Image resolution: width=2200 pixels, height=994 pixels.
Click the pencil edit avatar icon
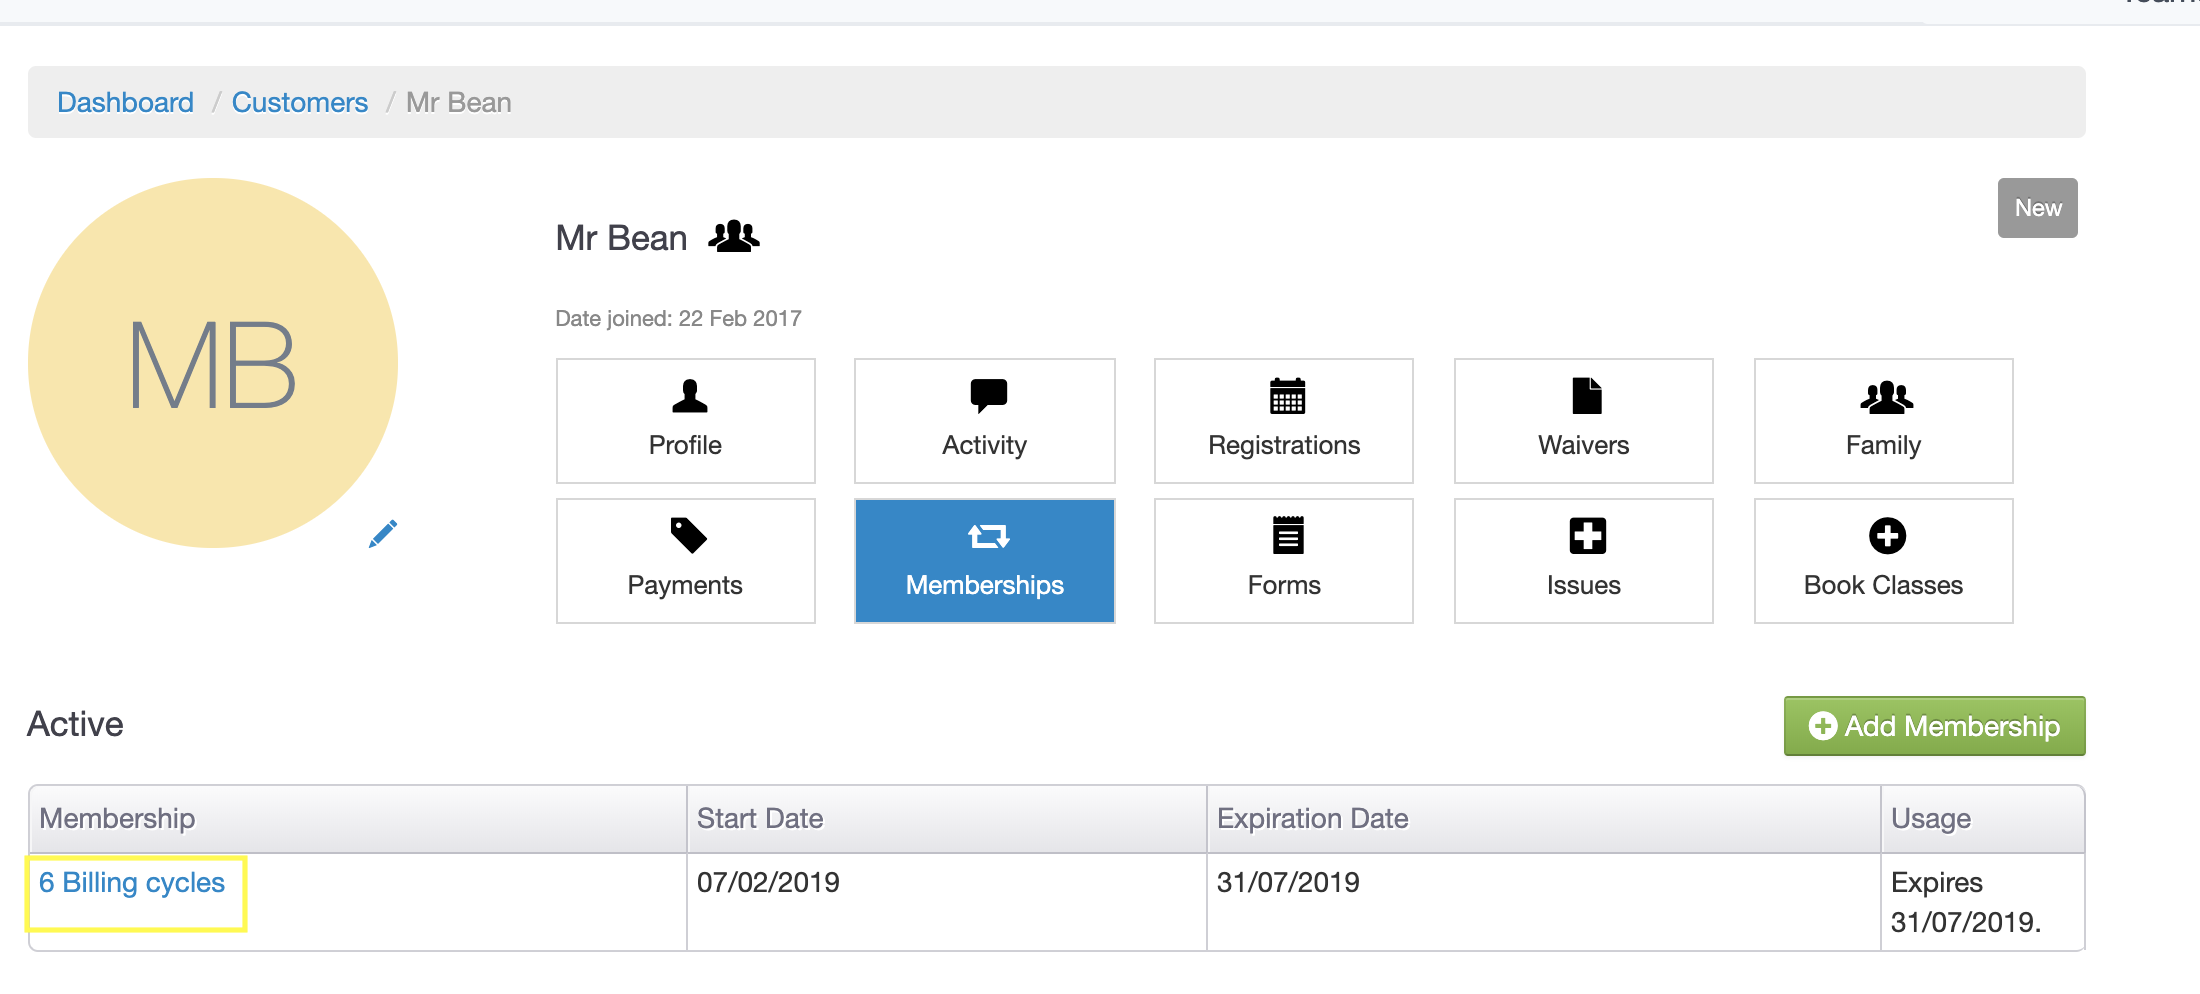click(x=382, y=534)
